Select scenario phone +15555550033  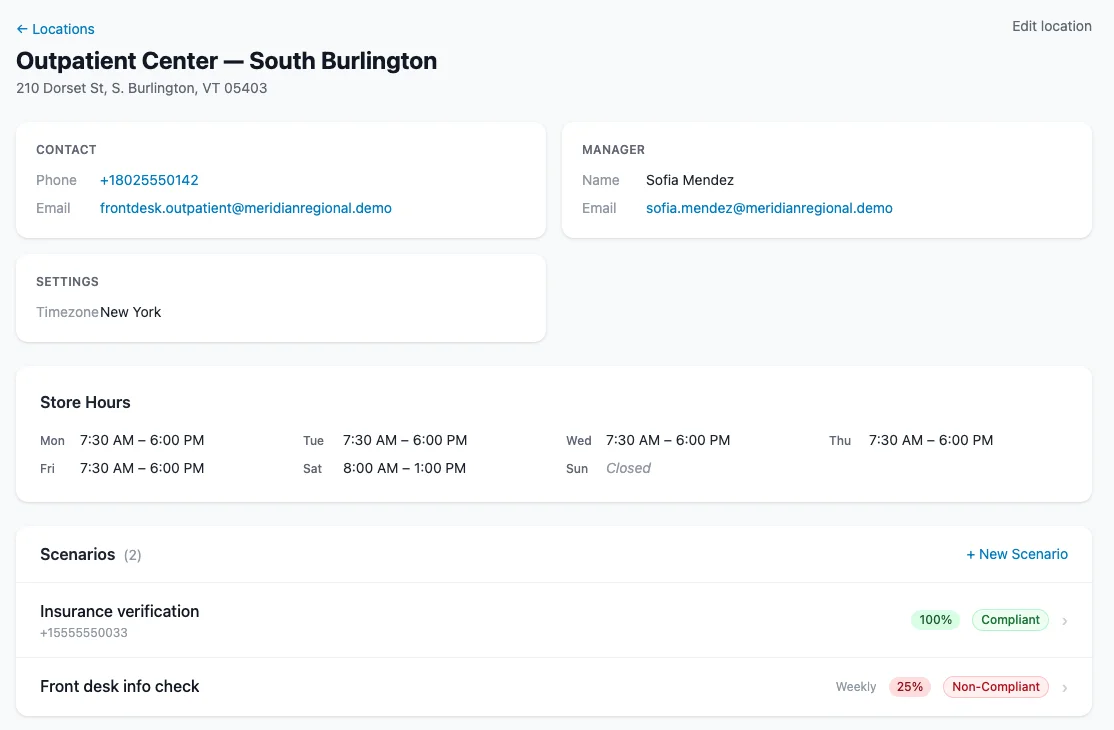[84, 633]
